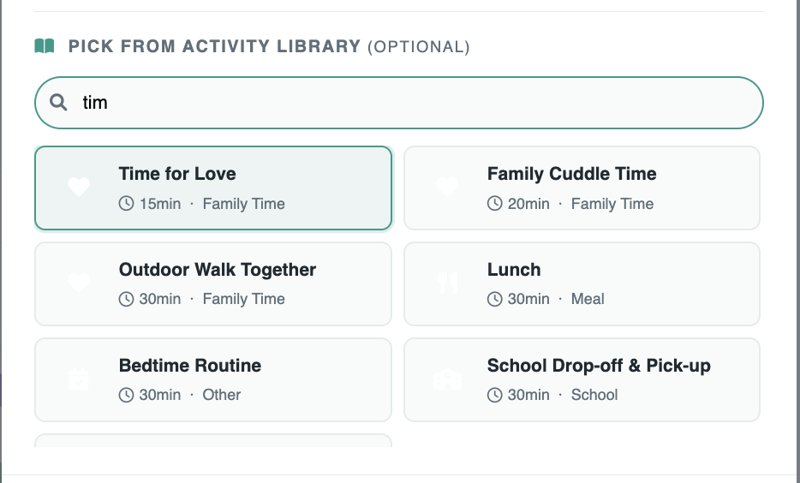Select the Lunch activity title
Viewport: 800px width, 483px height.
(x=514, y=270)
